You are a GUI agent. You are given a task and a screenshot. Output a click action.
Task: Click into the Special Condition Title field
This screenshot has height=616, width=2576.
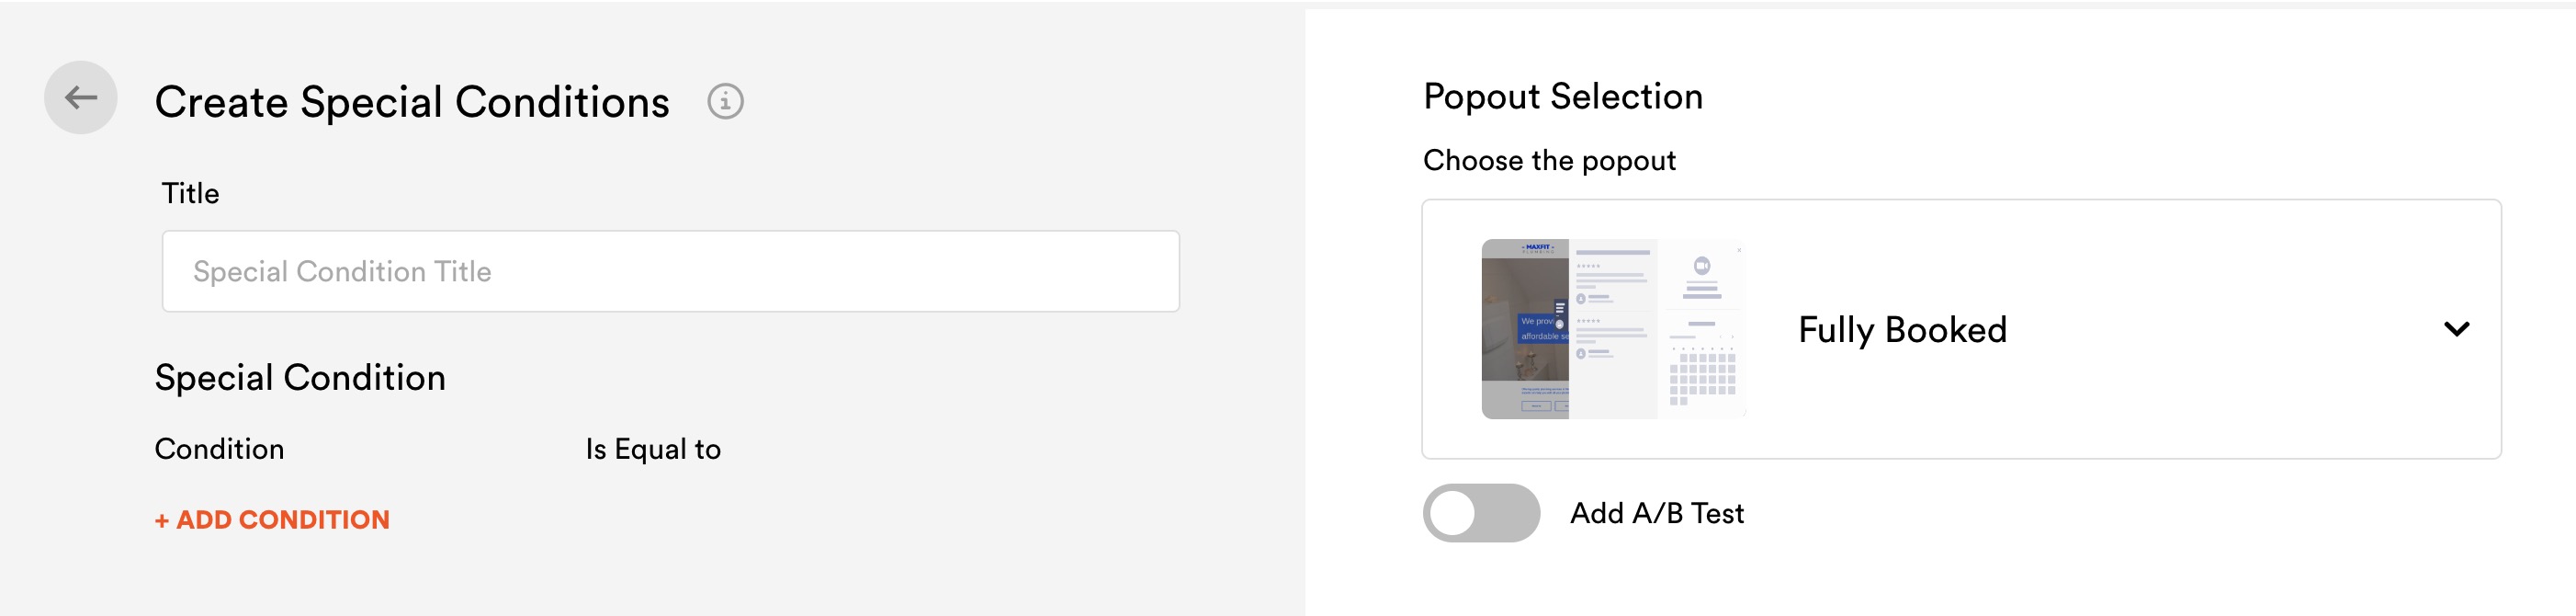point(670,271)
